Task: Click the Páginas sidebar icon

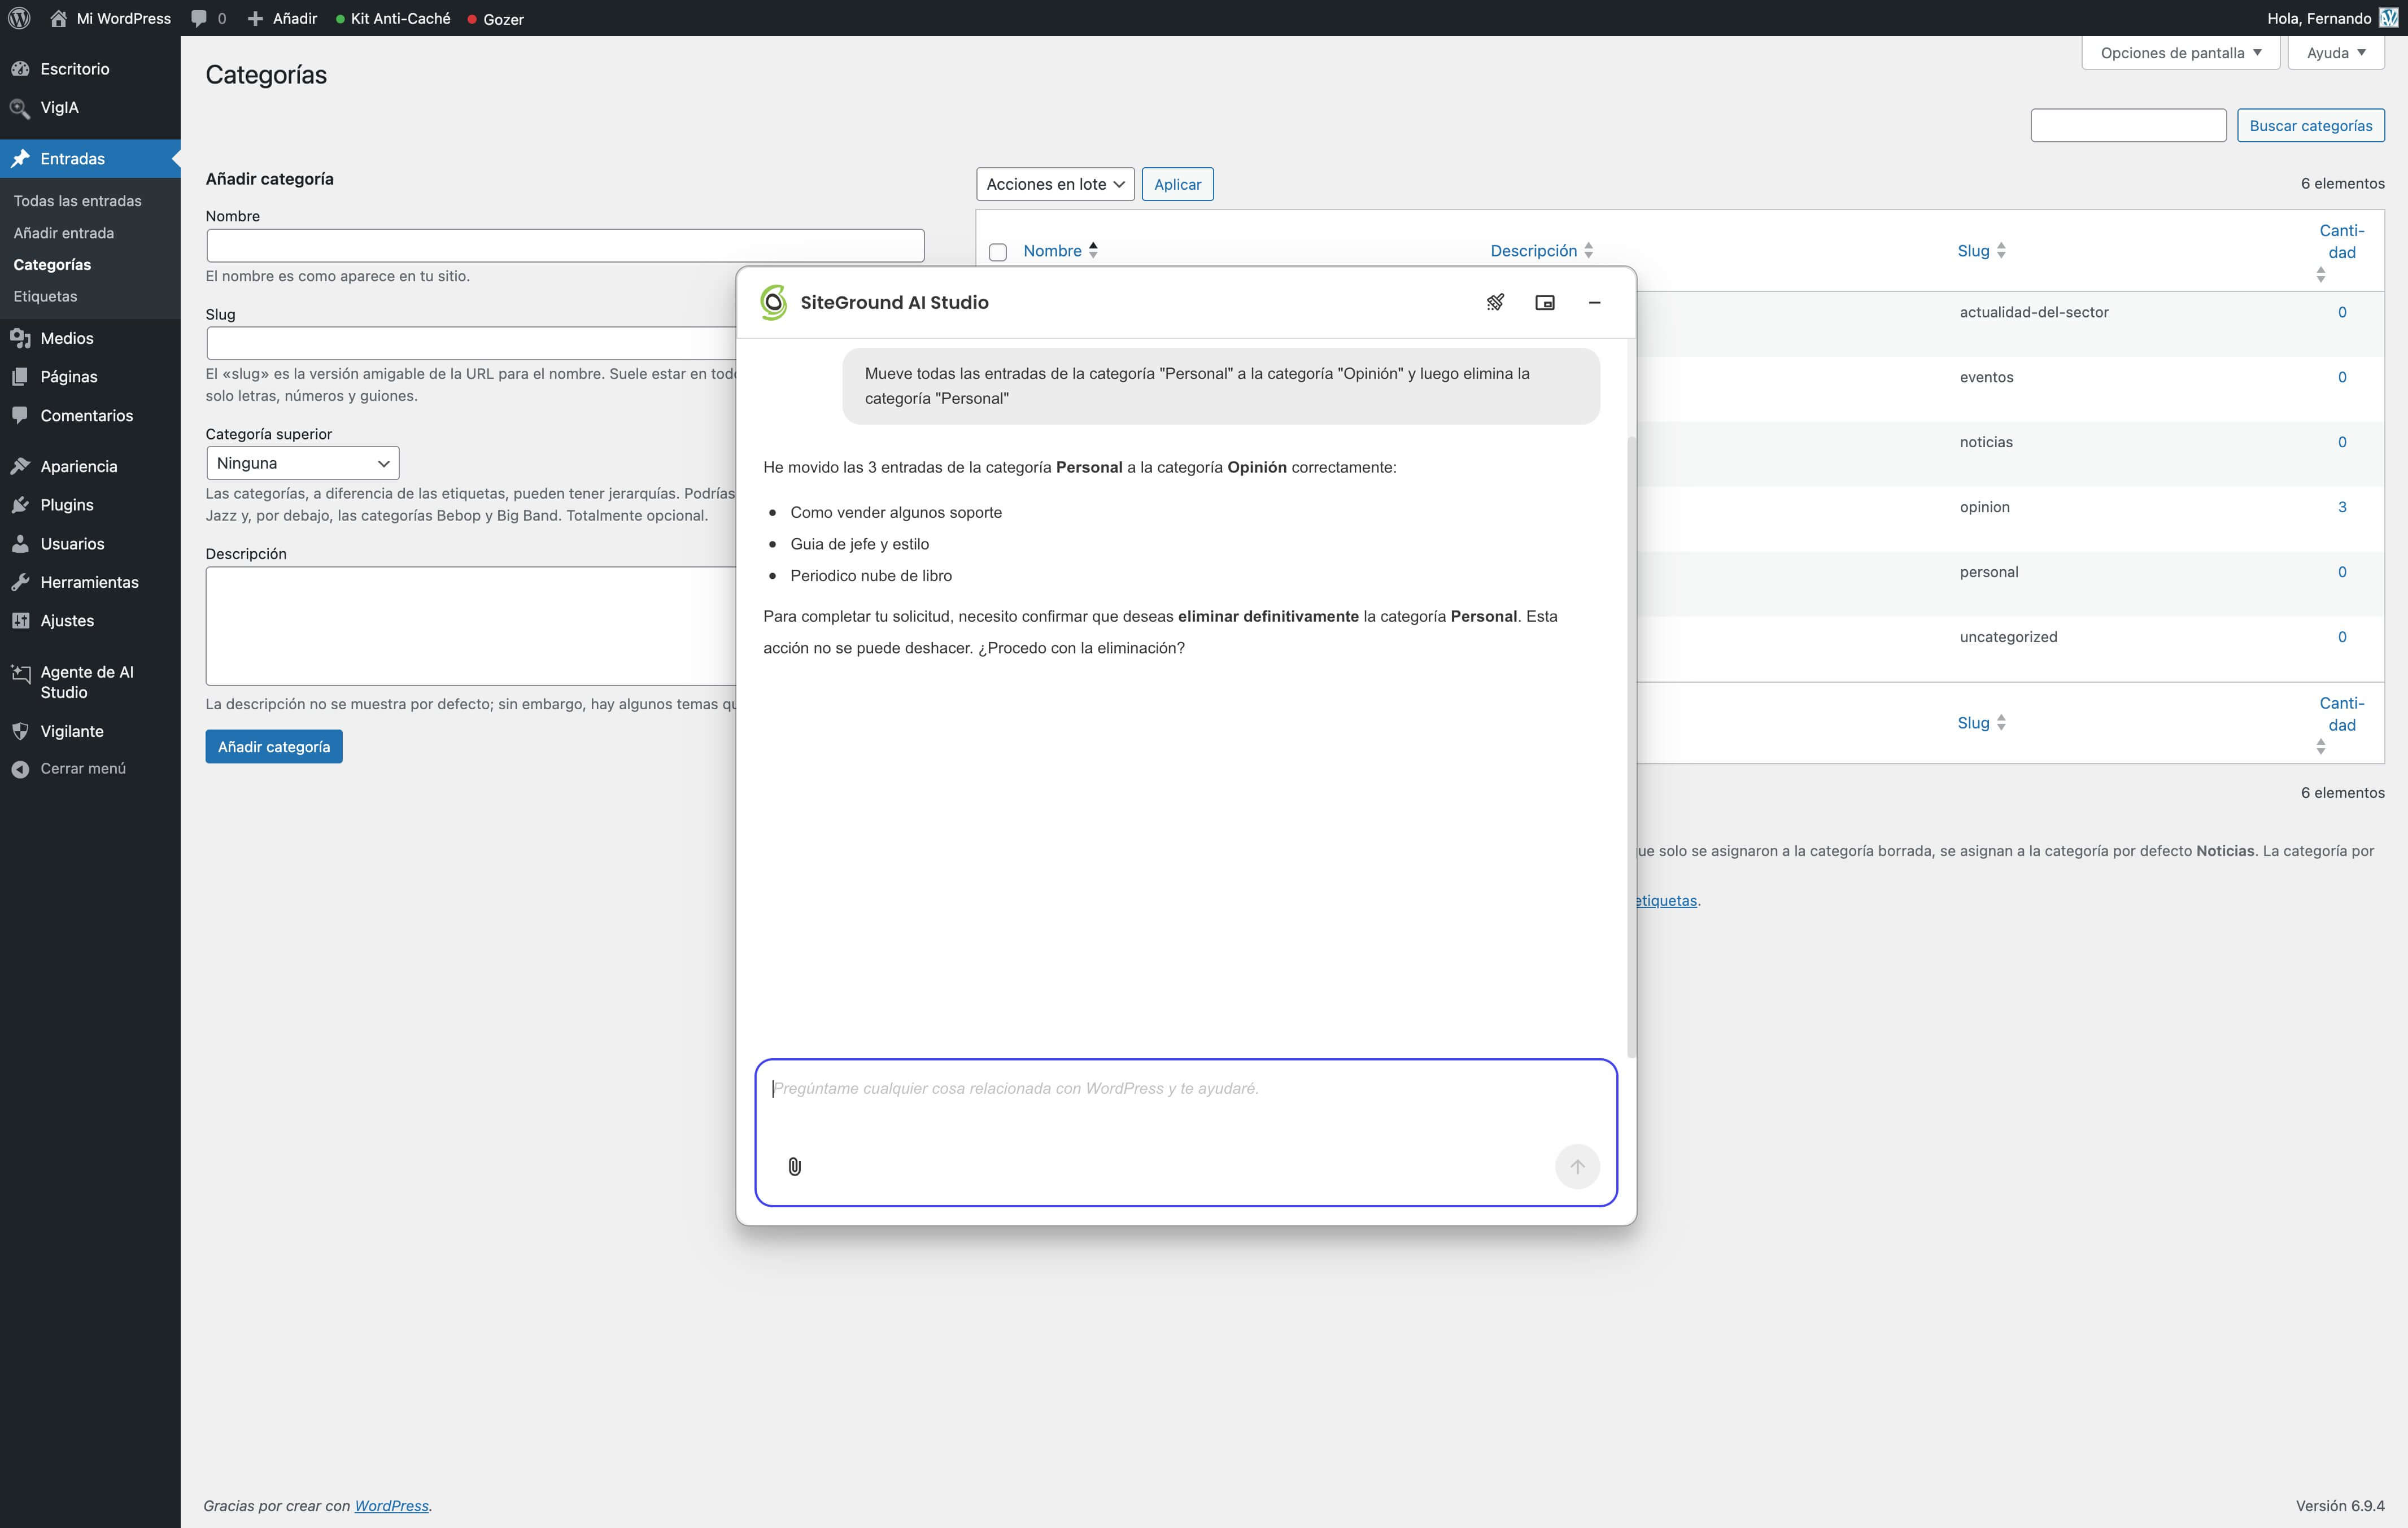Action: (x=20, y=377)
